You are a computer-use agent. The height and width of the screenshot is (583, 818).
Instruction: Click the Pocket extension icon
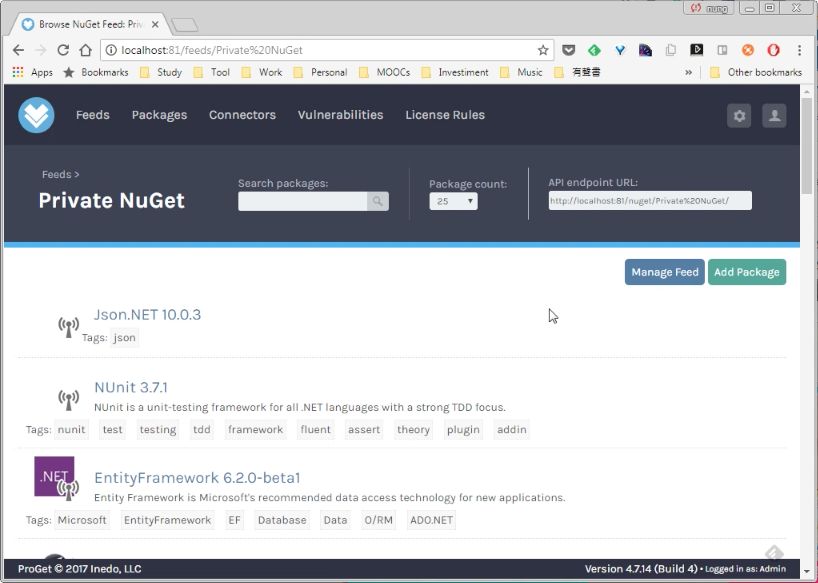569,50
